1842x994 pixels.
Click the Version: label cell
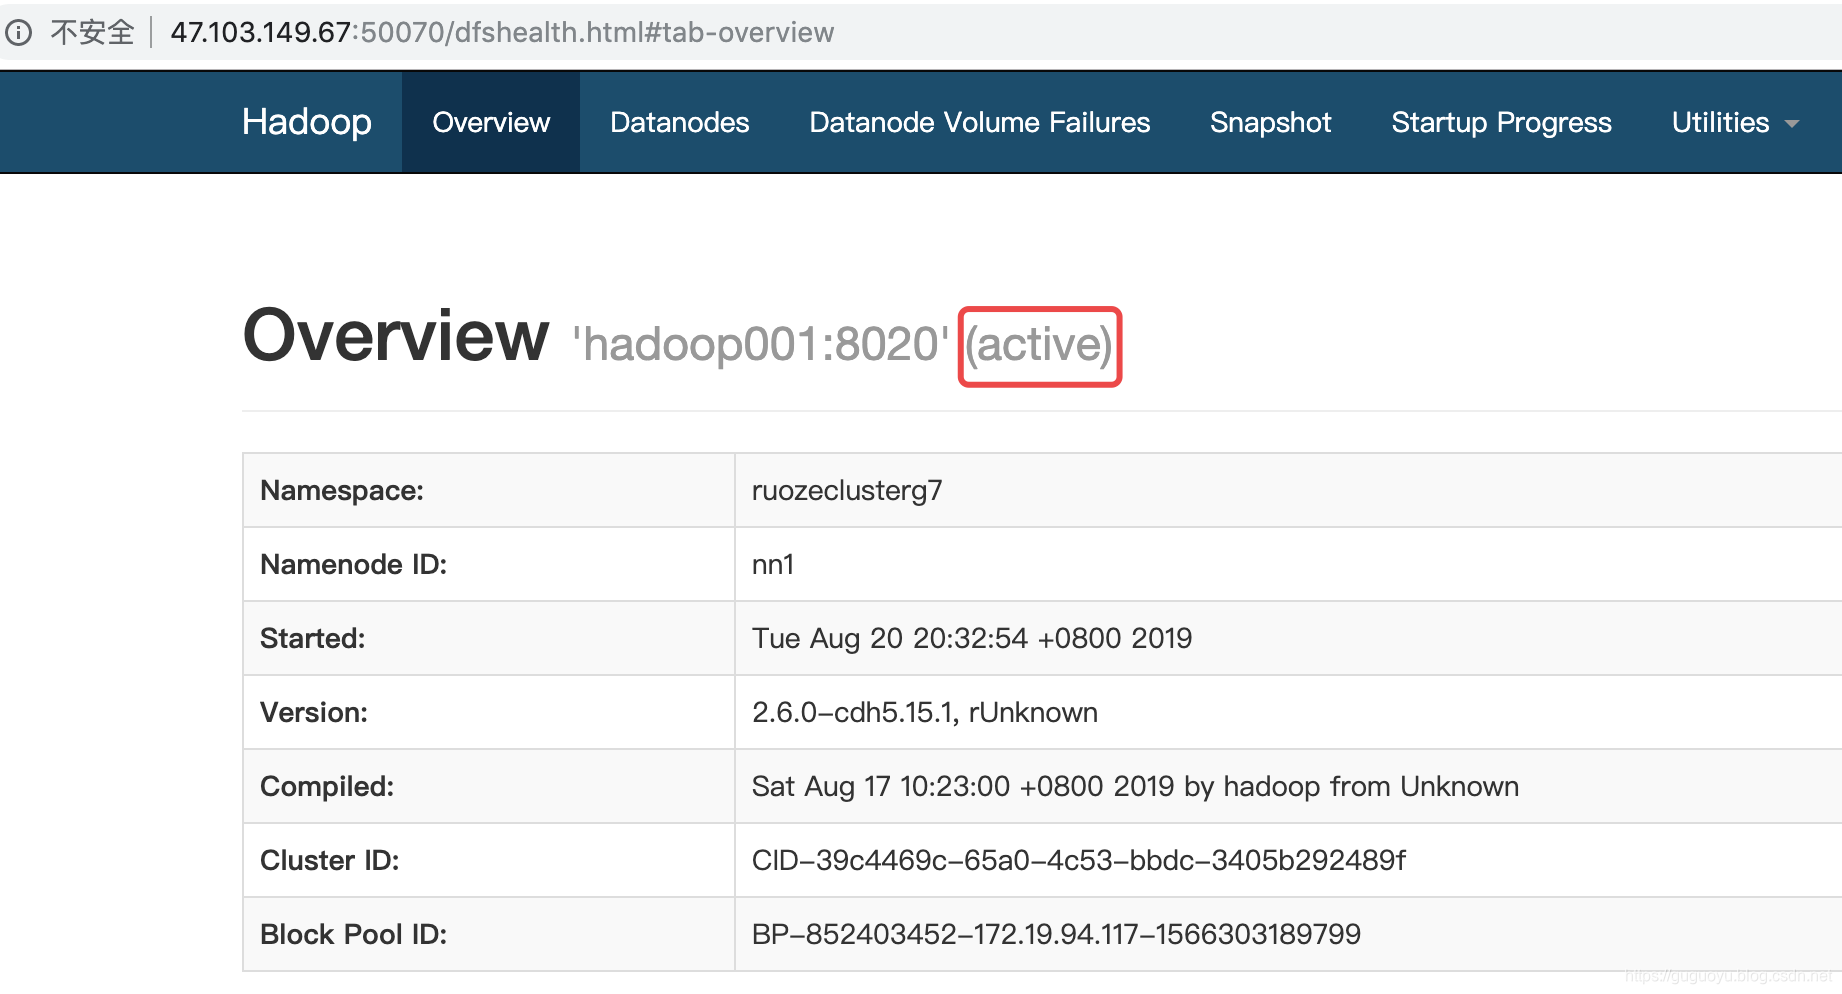489,713
